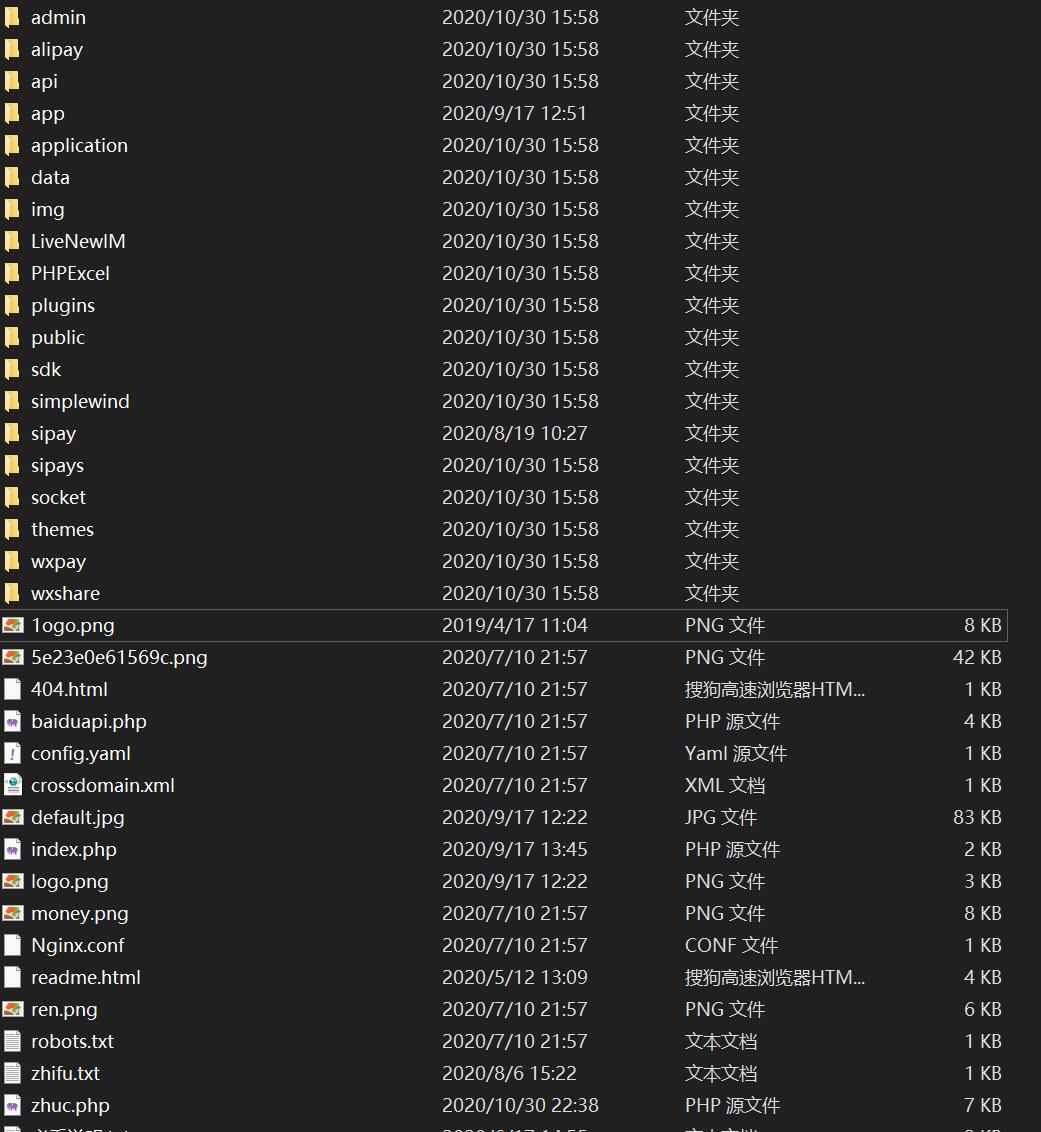Click the 5e23e0e61569c.png file name
The image size is (1041, 1132).
pyautogui.click(x=119, y=658)
